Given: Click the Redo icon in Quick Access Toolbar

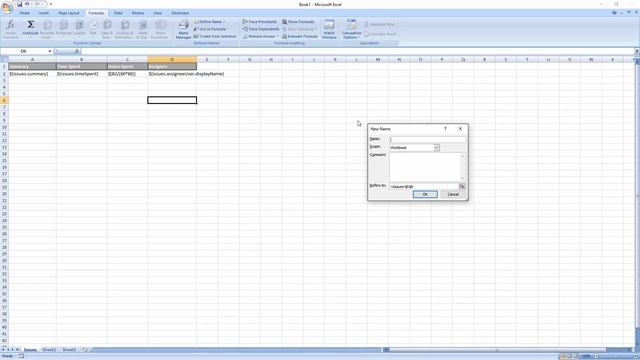Looking at the screenshot, I should point(37,4).
